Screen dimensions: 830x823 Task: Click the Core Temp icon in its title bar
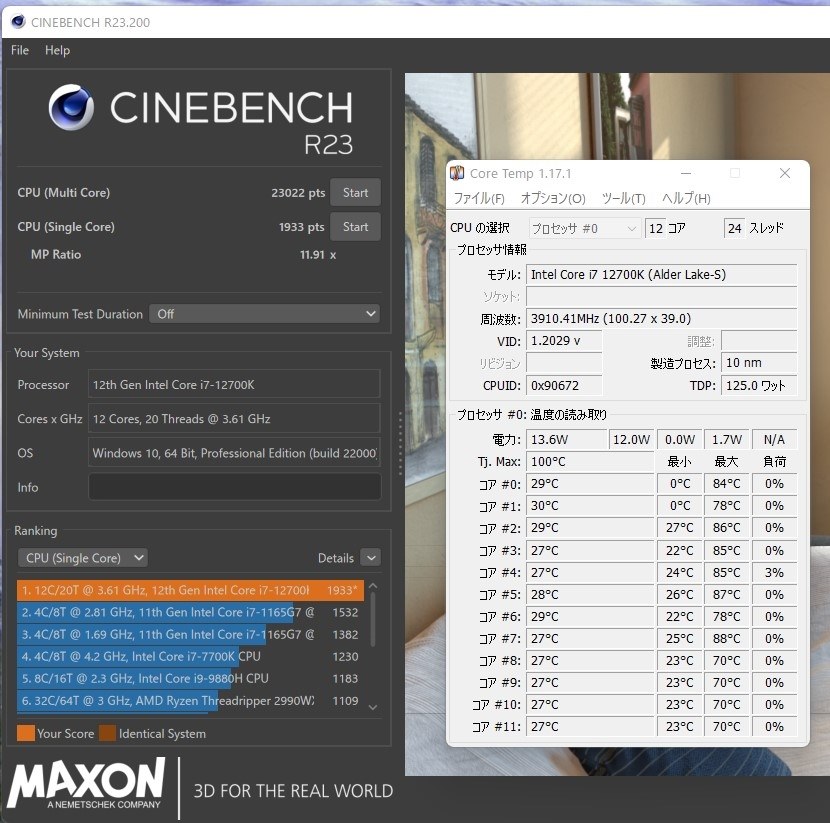458,172
